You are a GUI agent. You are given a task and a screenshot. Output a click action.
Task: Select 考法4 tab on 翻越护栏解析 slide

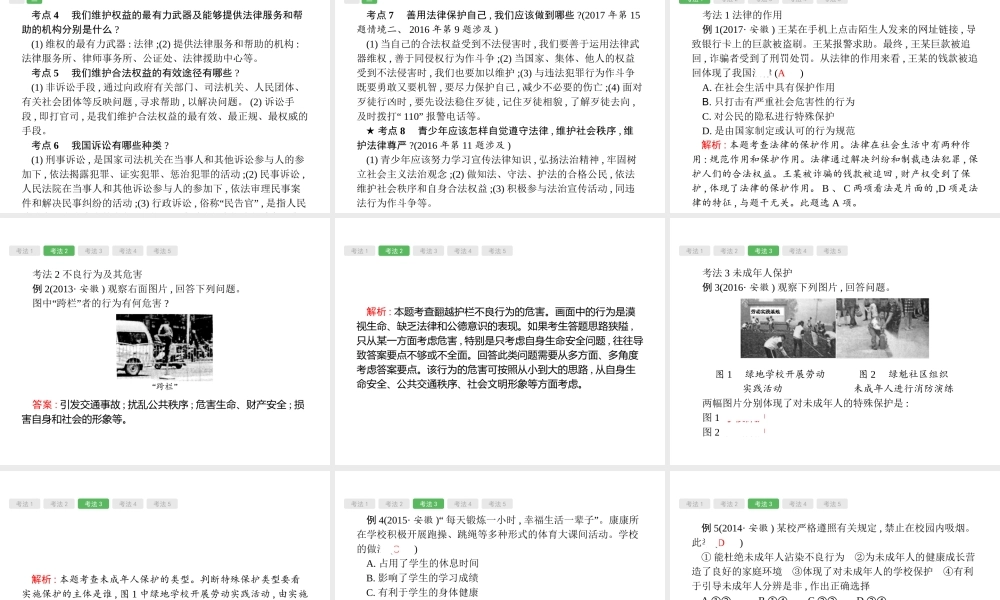click(x=462, y=251)
